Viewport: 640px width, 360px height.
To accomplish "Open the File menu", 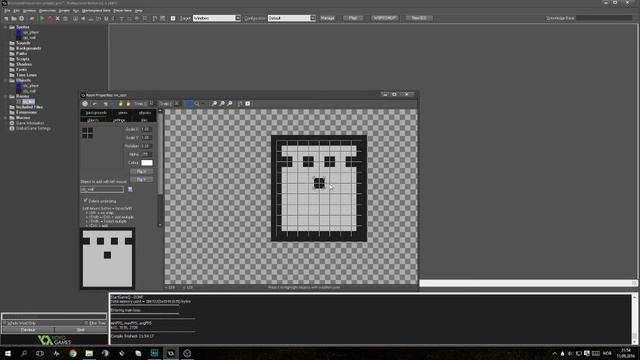I will 7,11.
